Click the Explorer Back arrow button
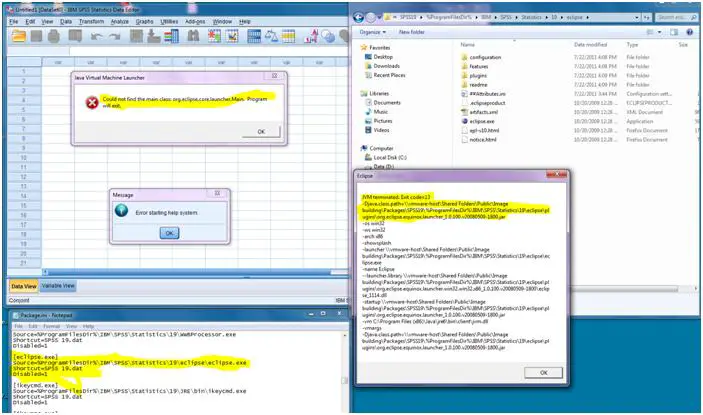This screenshot has width=703, height=415. click(358, 17)
